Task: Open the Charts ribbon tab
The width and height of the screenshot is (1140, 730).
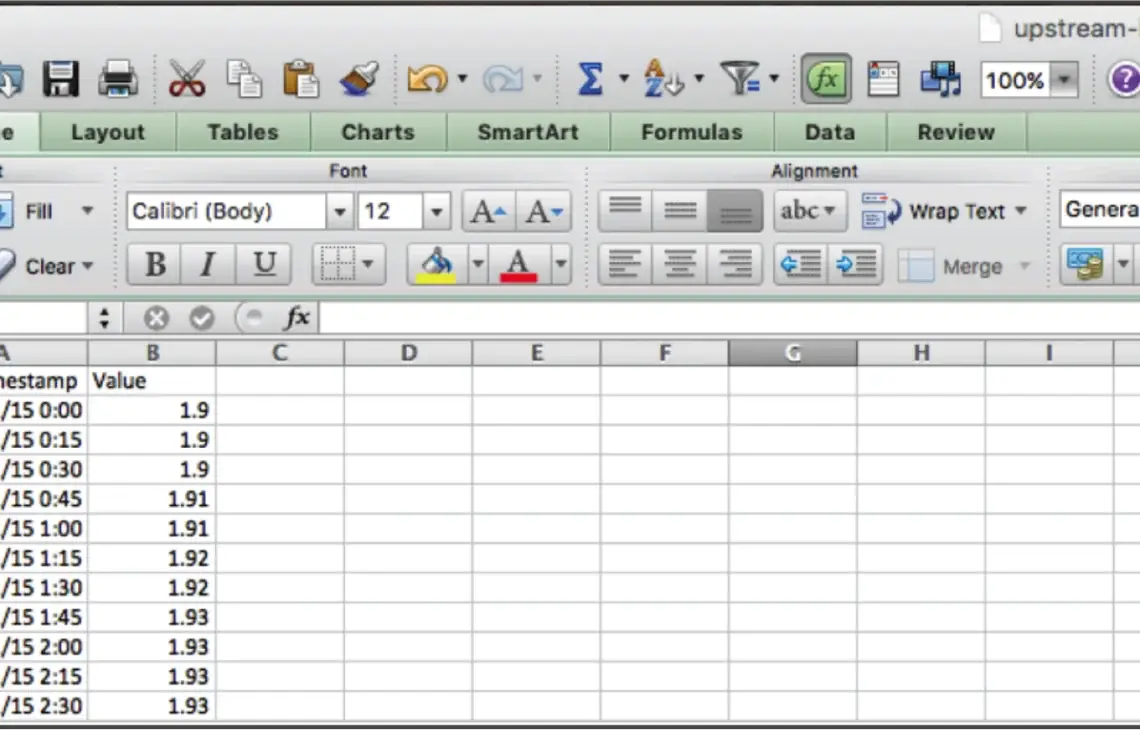Action: point(378,132)
